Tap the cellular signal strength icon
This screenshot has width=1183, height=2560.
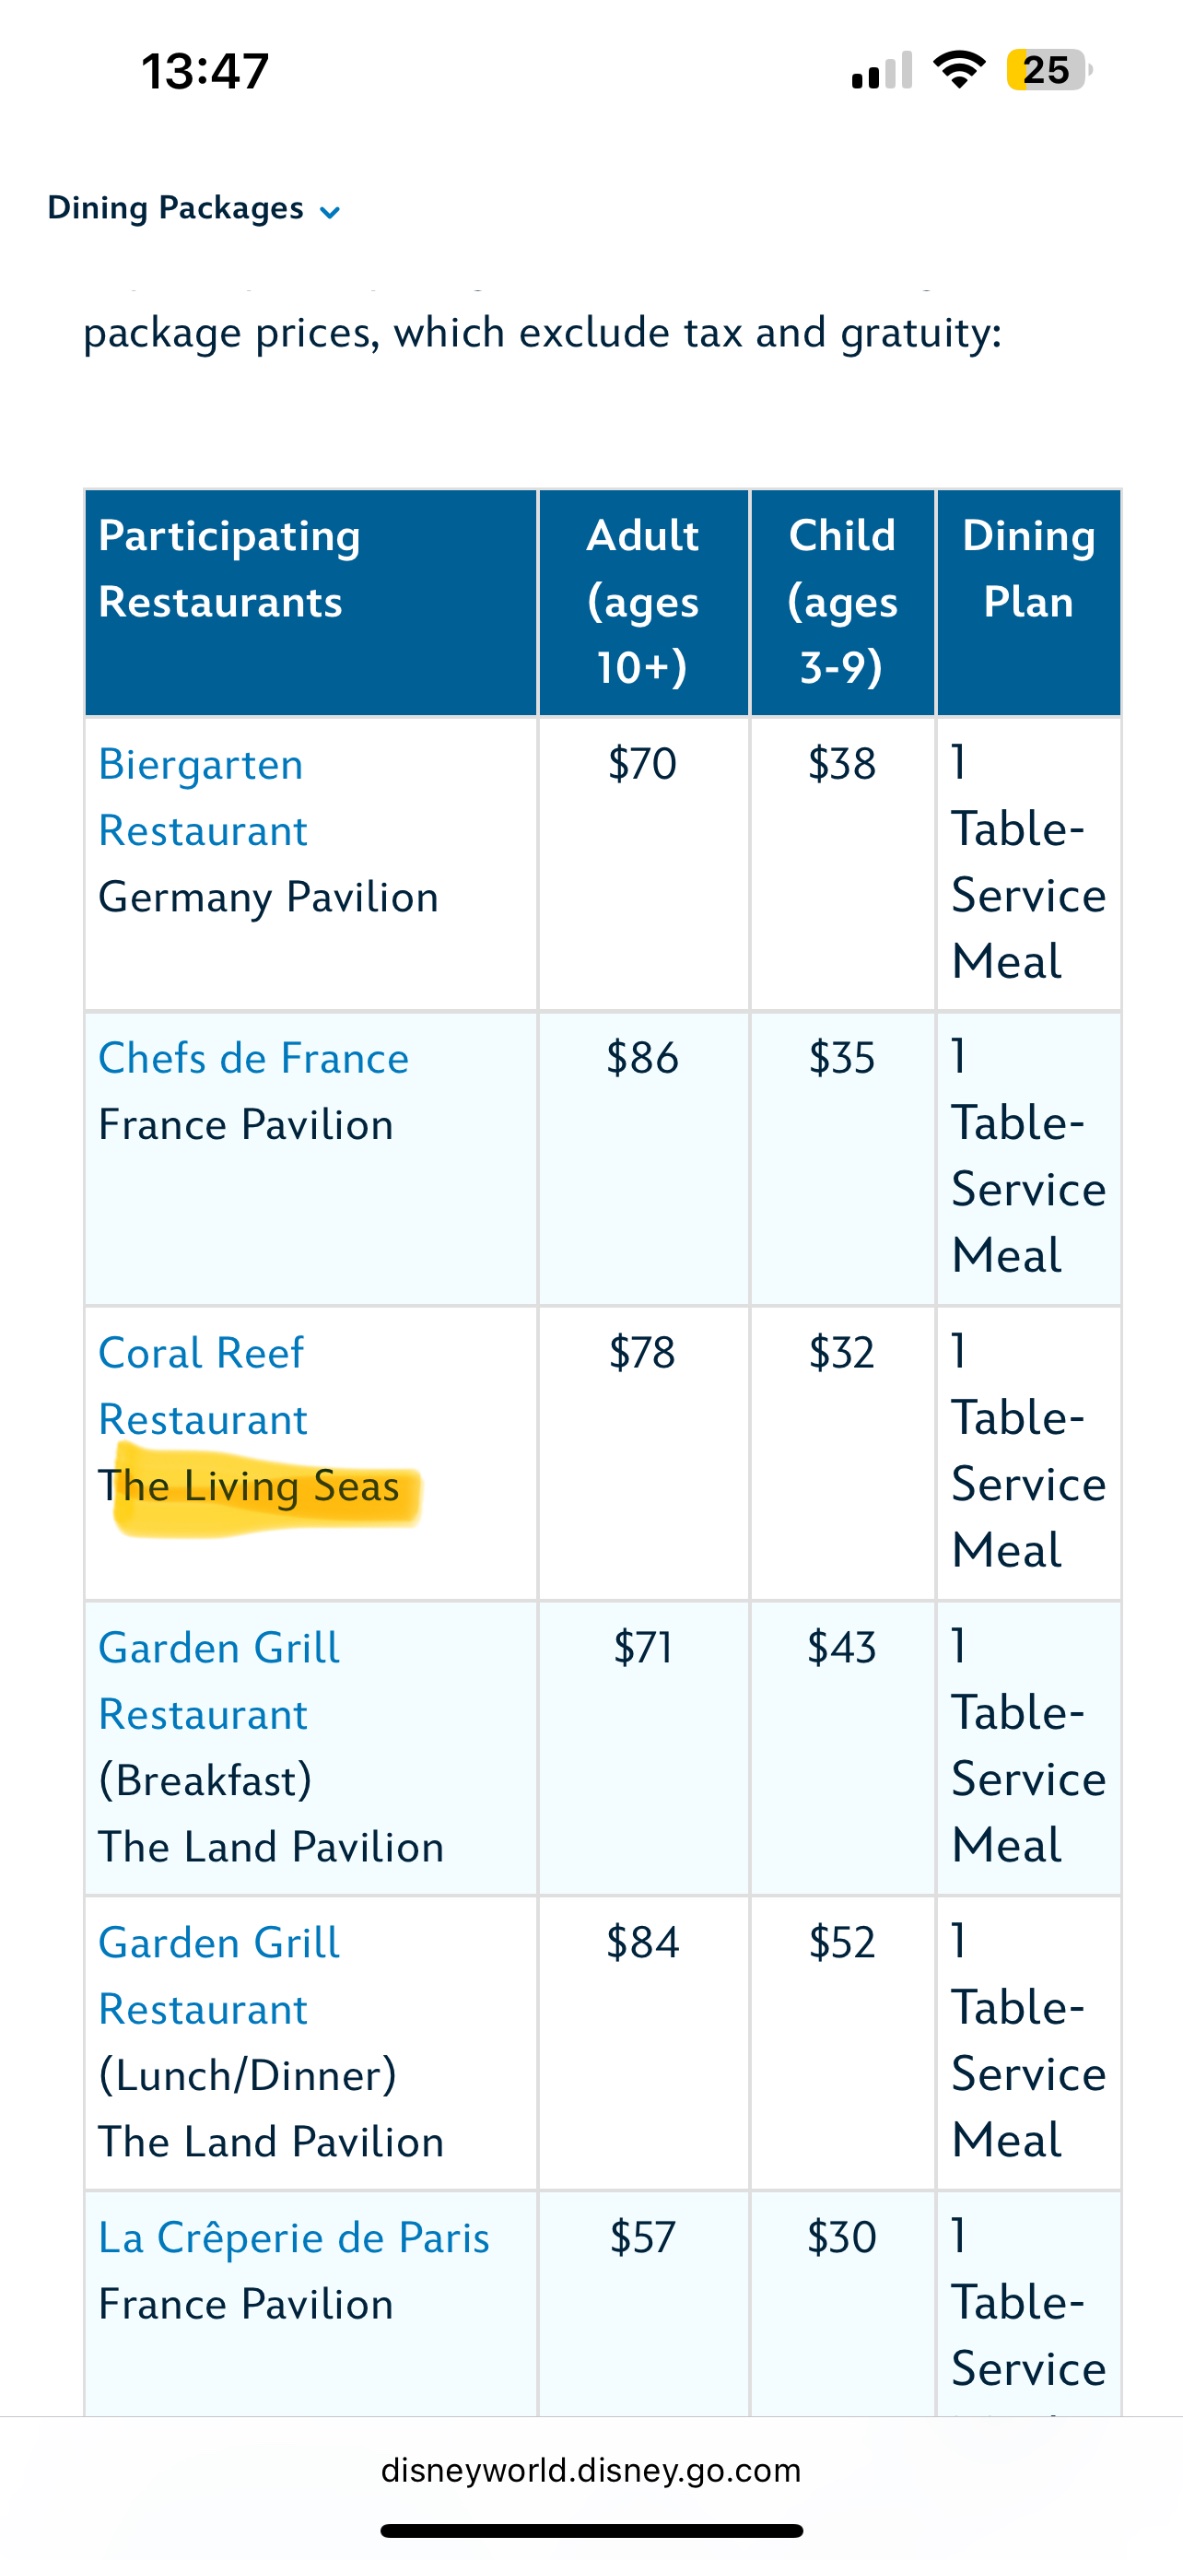click(x=881, y=71)
